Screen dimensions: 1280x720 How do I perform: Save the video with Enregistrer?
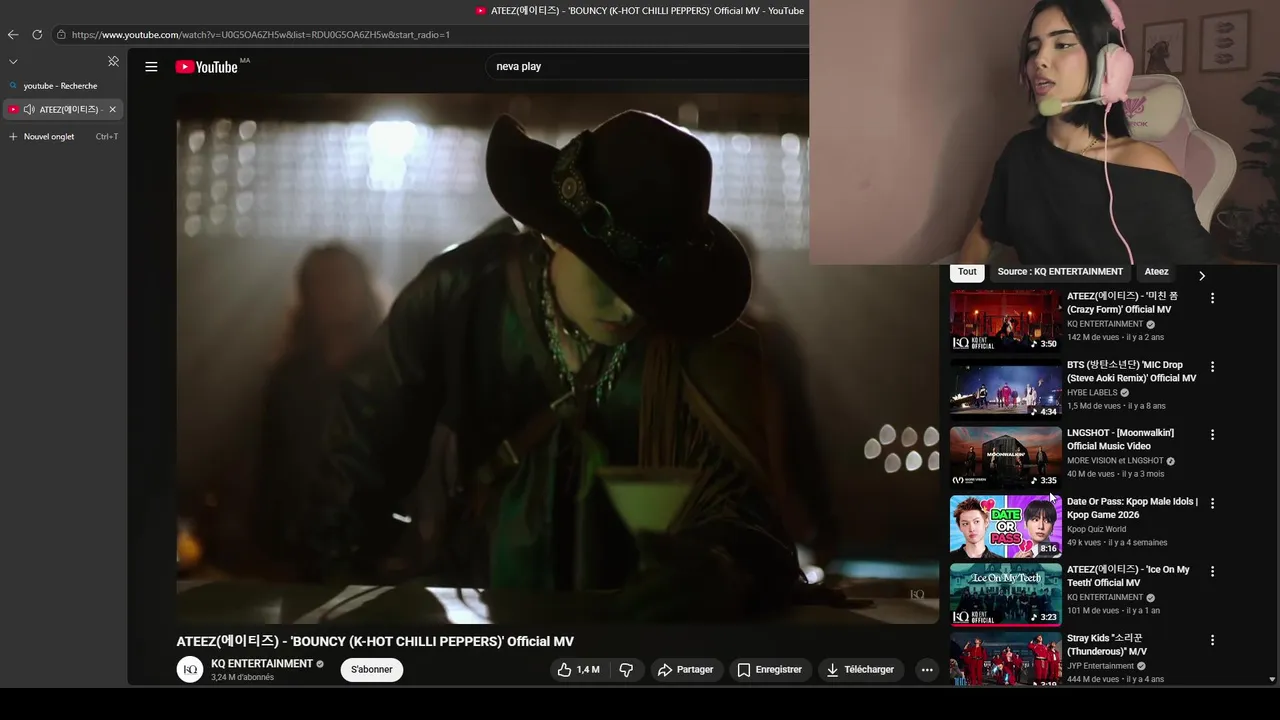(x=770, y=670)
